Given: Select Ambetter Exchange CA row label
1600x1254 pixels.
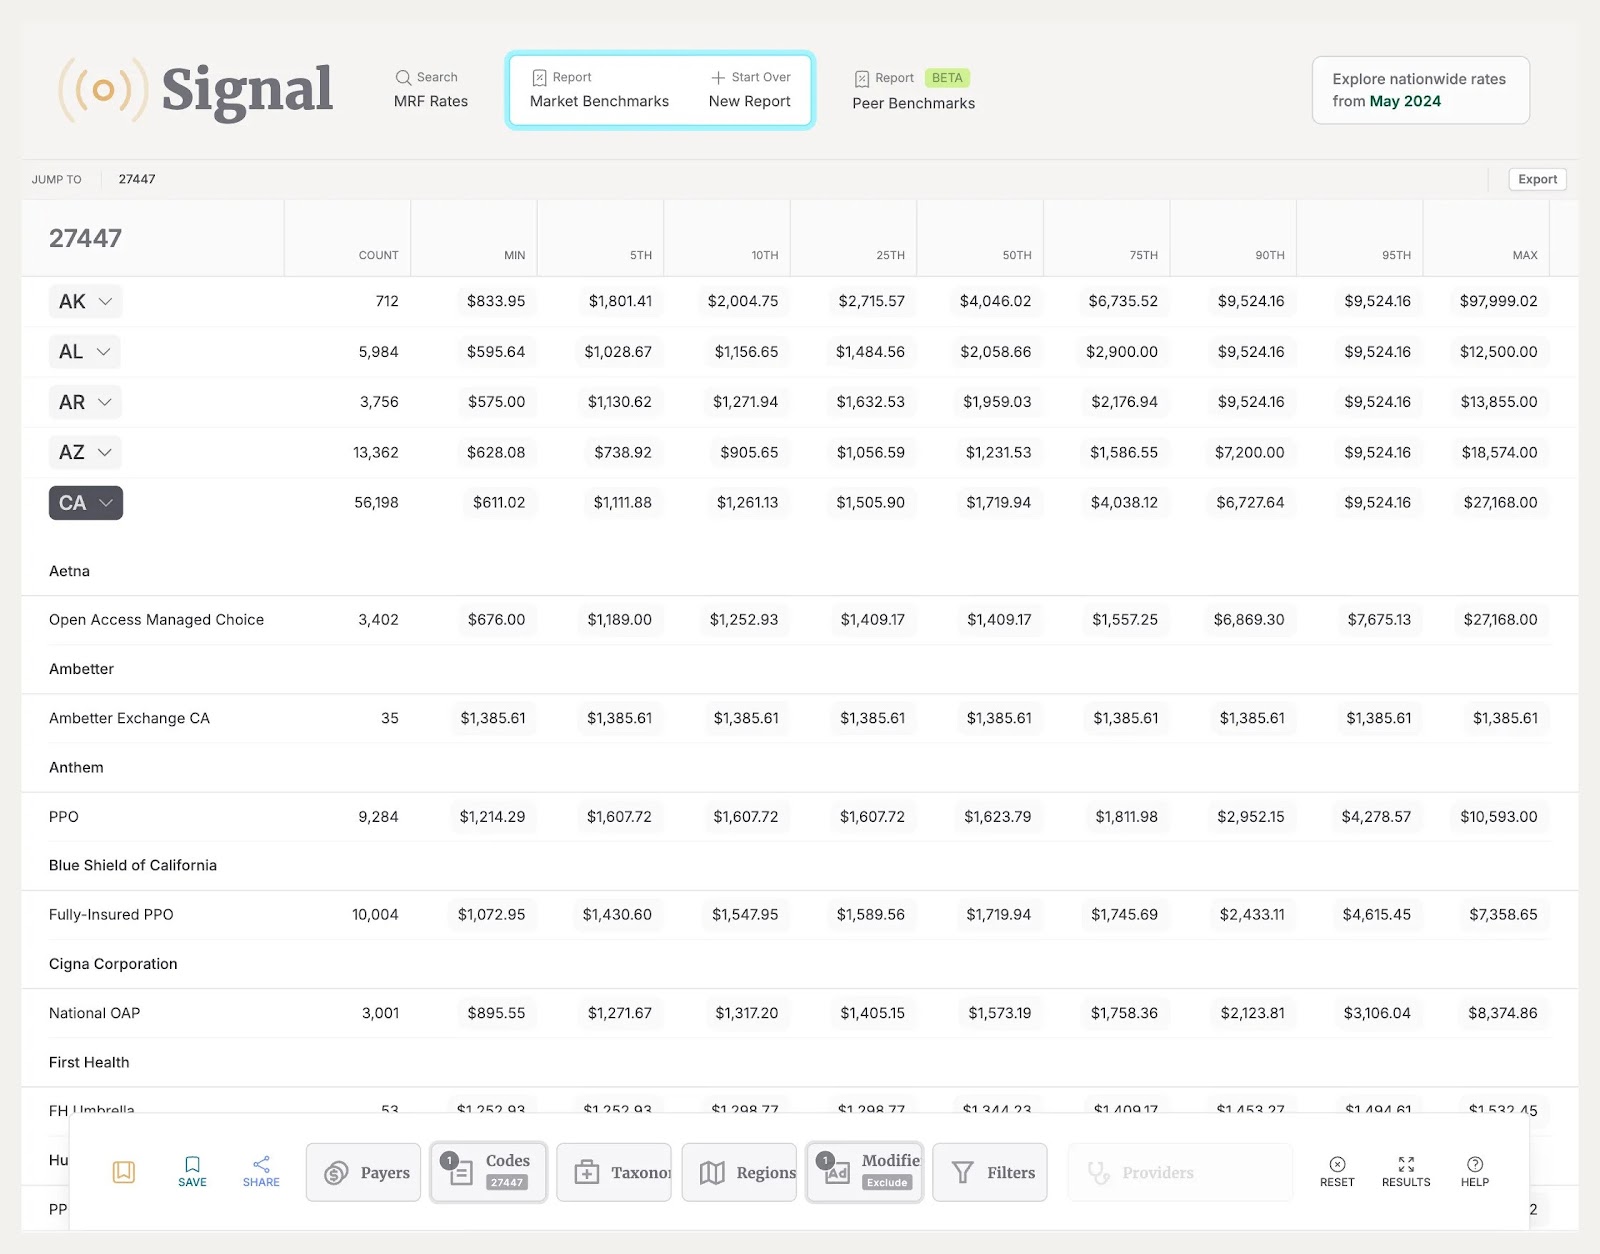Looking at the screenshot, I should [129, 718].
